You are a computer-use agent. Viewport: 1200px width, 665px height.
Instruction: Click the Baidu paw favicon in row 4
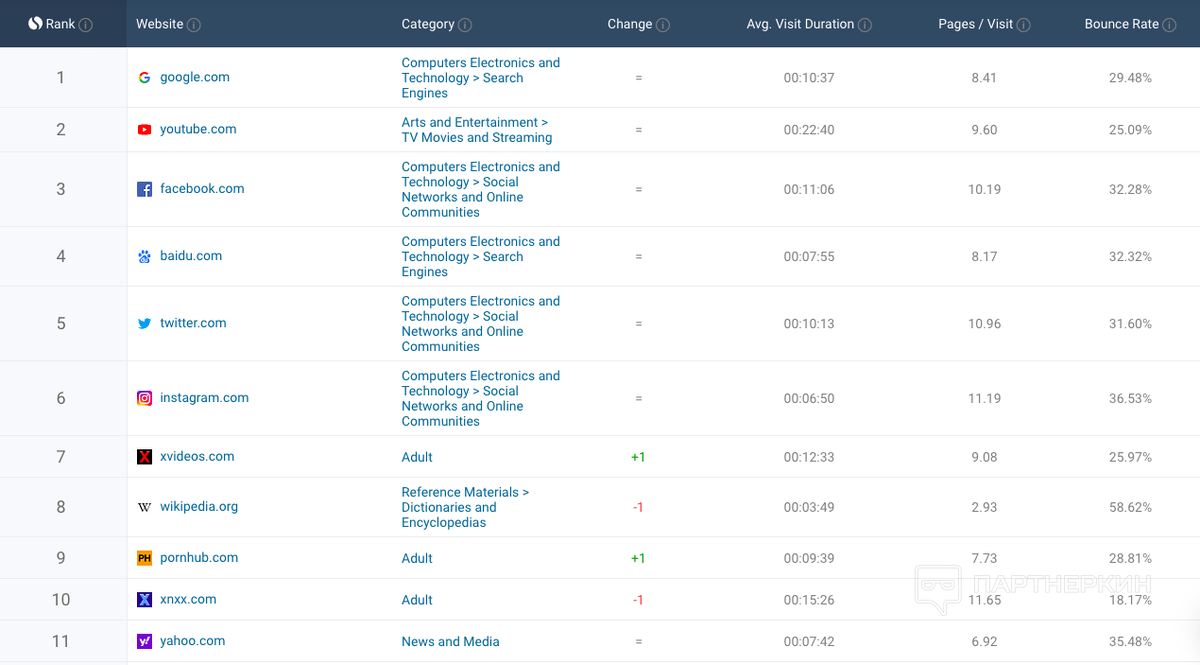point(145,256)
